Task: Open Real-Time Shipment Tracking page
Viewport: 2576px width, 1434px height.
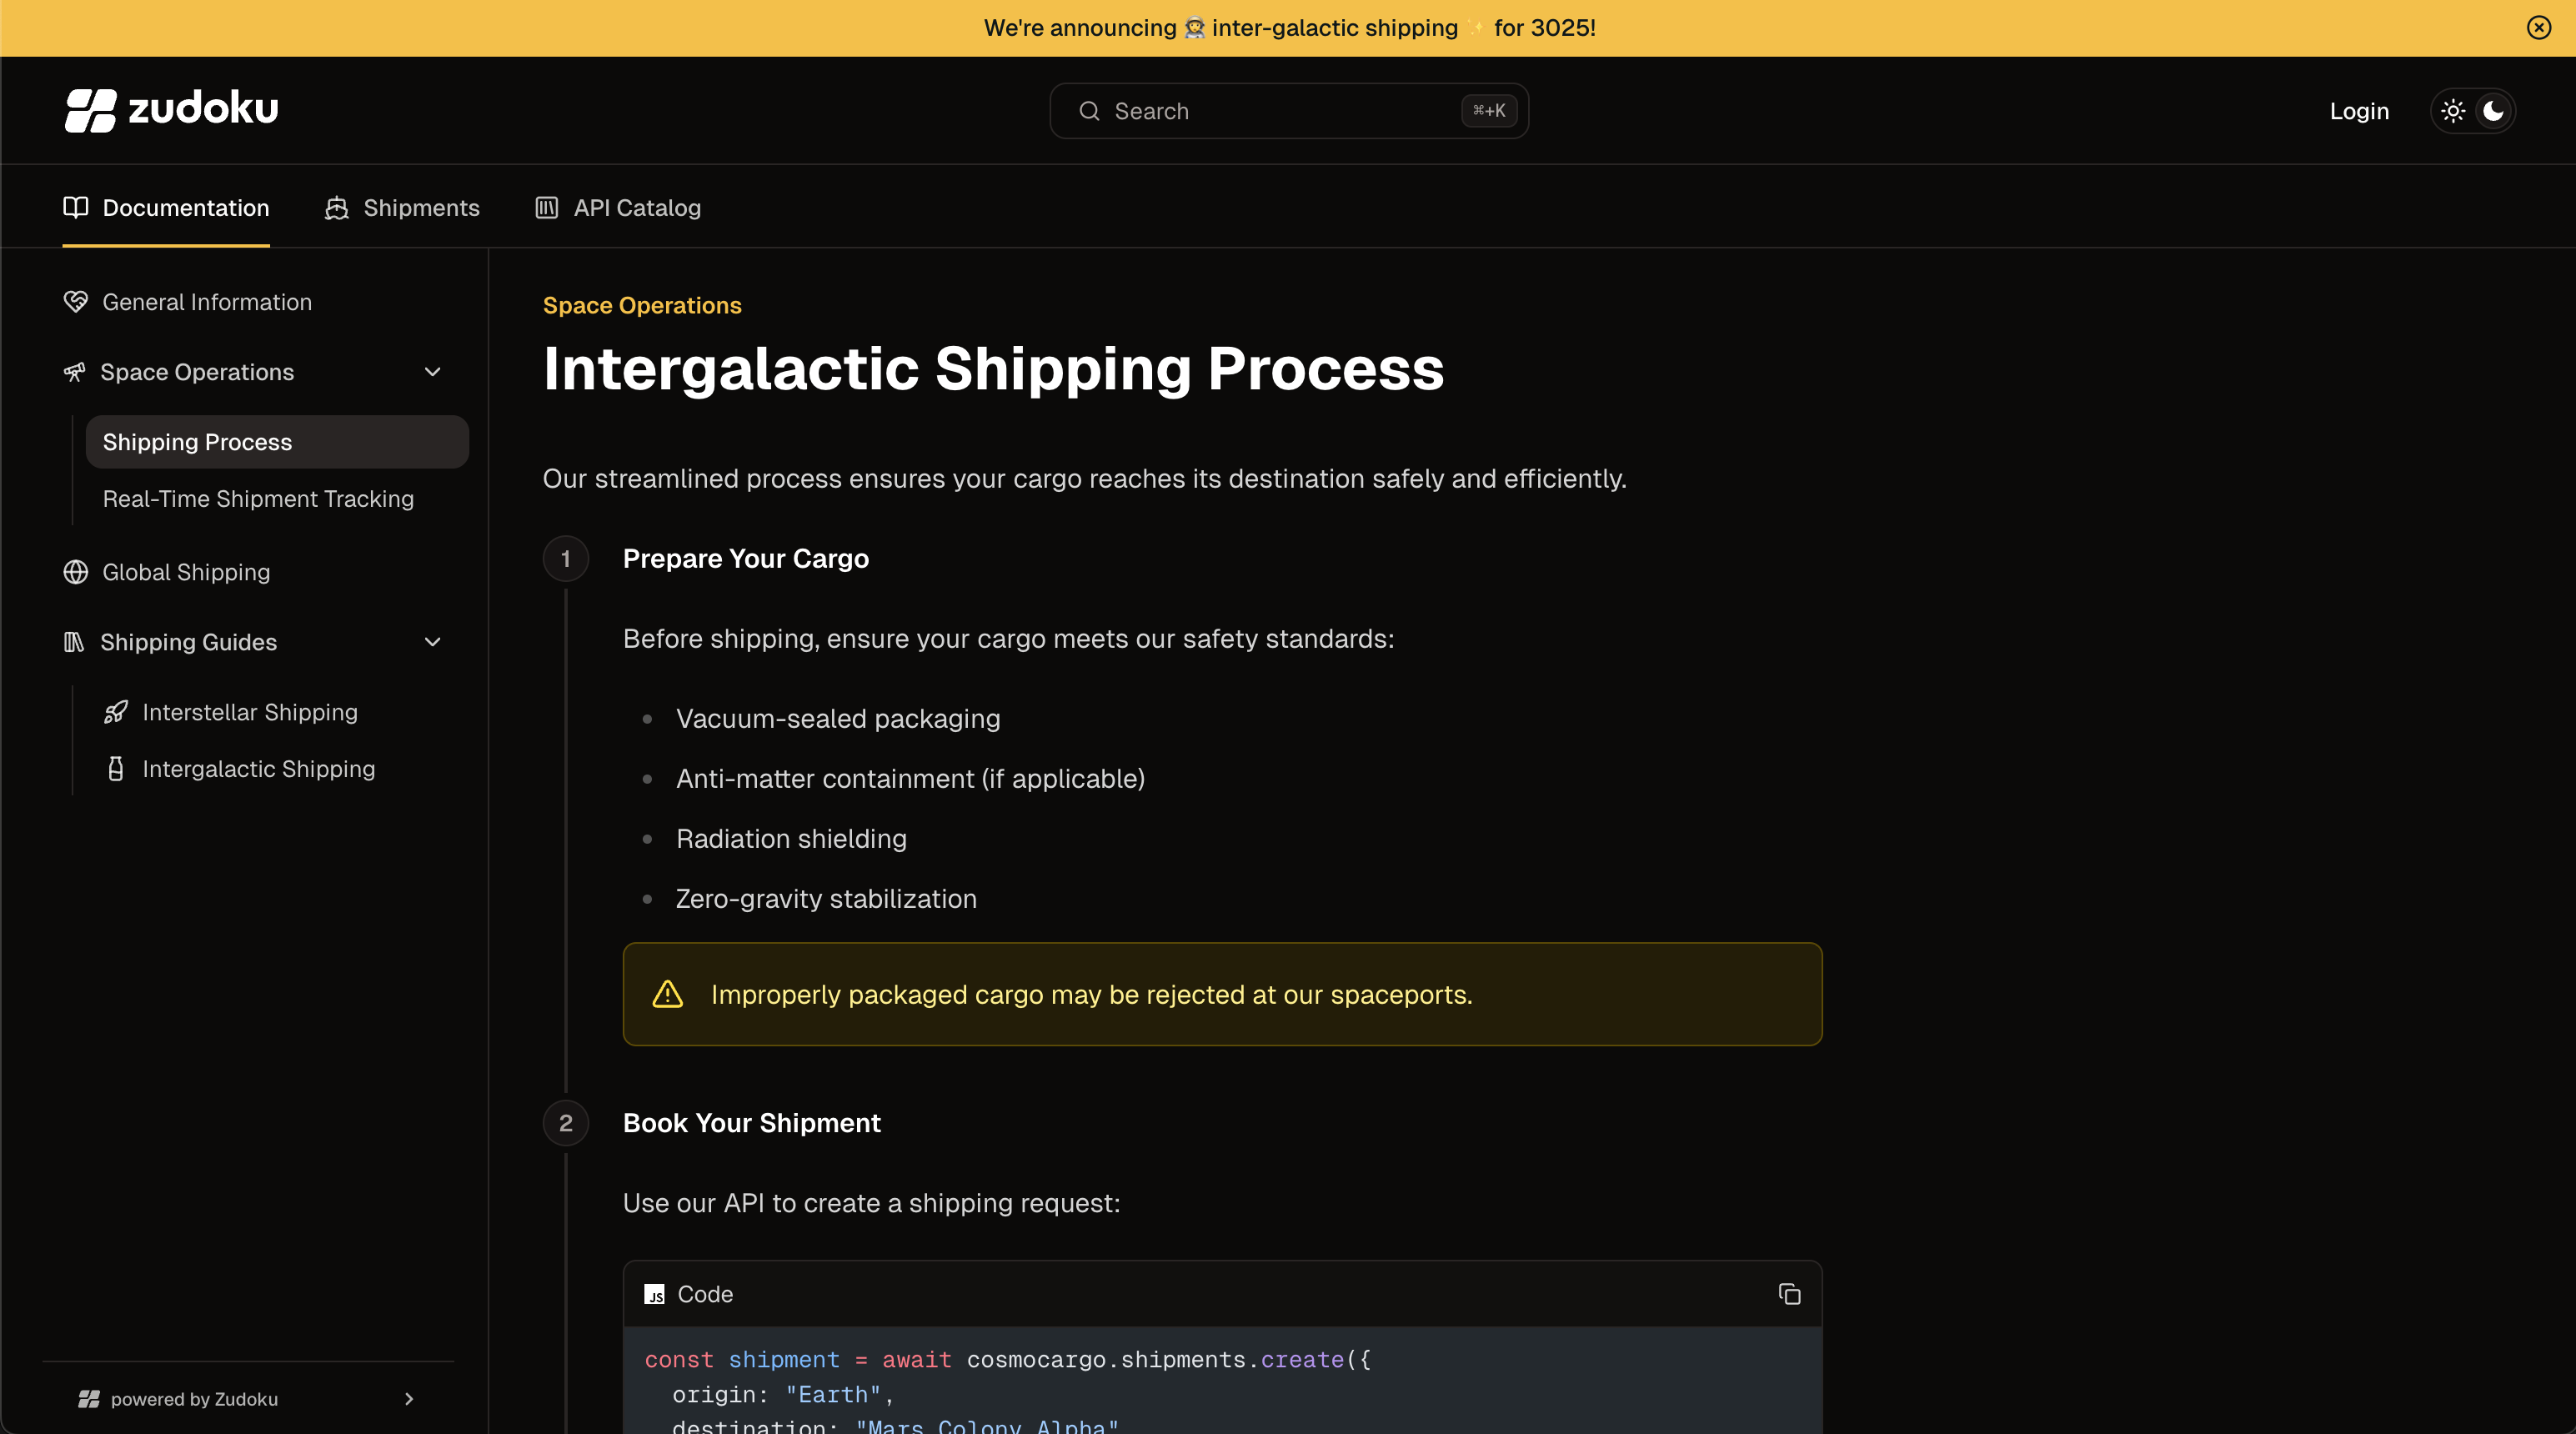Action: click(258, 499)
